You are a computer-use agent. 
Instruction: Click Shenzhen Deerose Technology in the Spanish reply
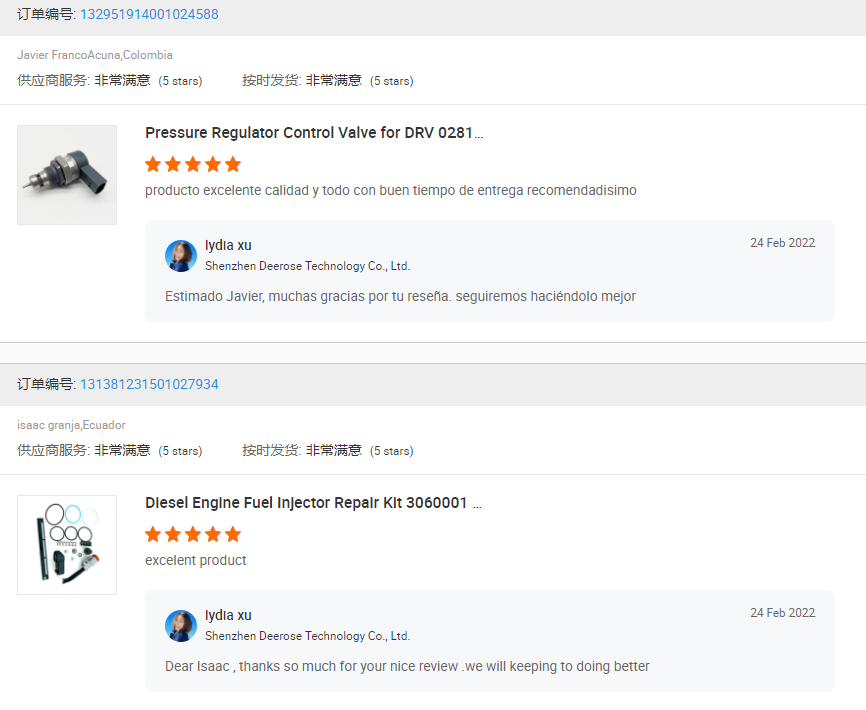(307, 266)
